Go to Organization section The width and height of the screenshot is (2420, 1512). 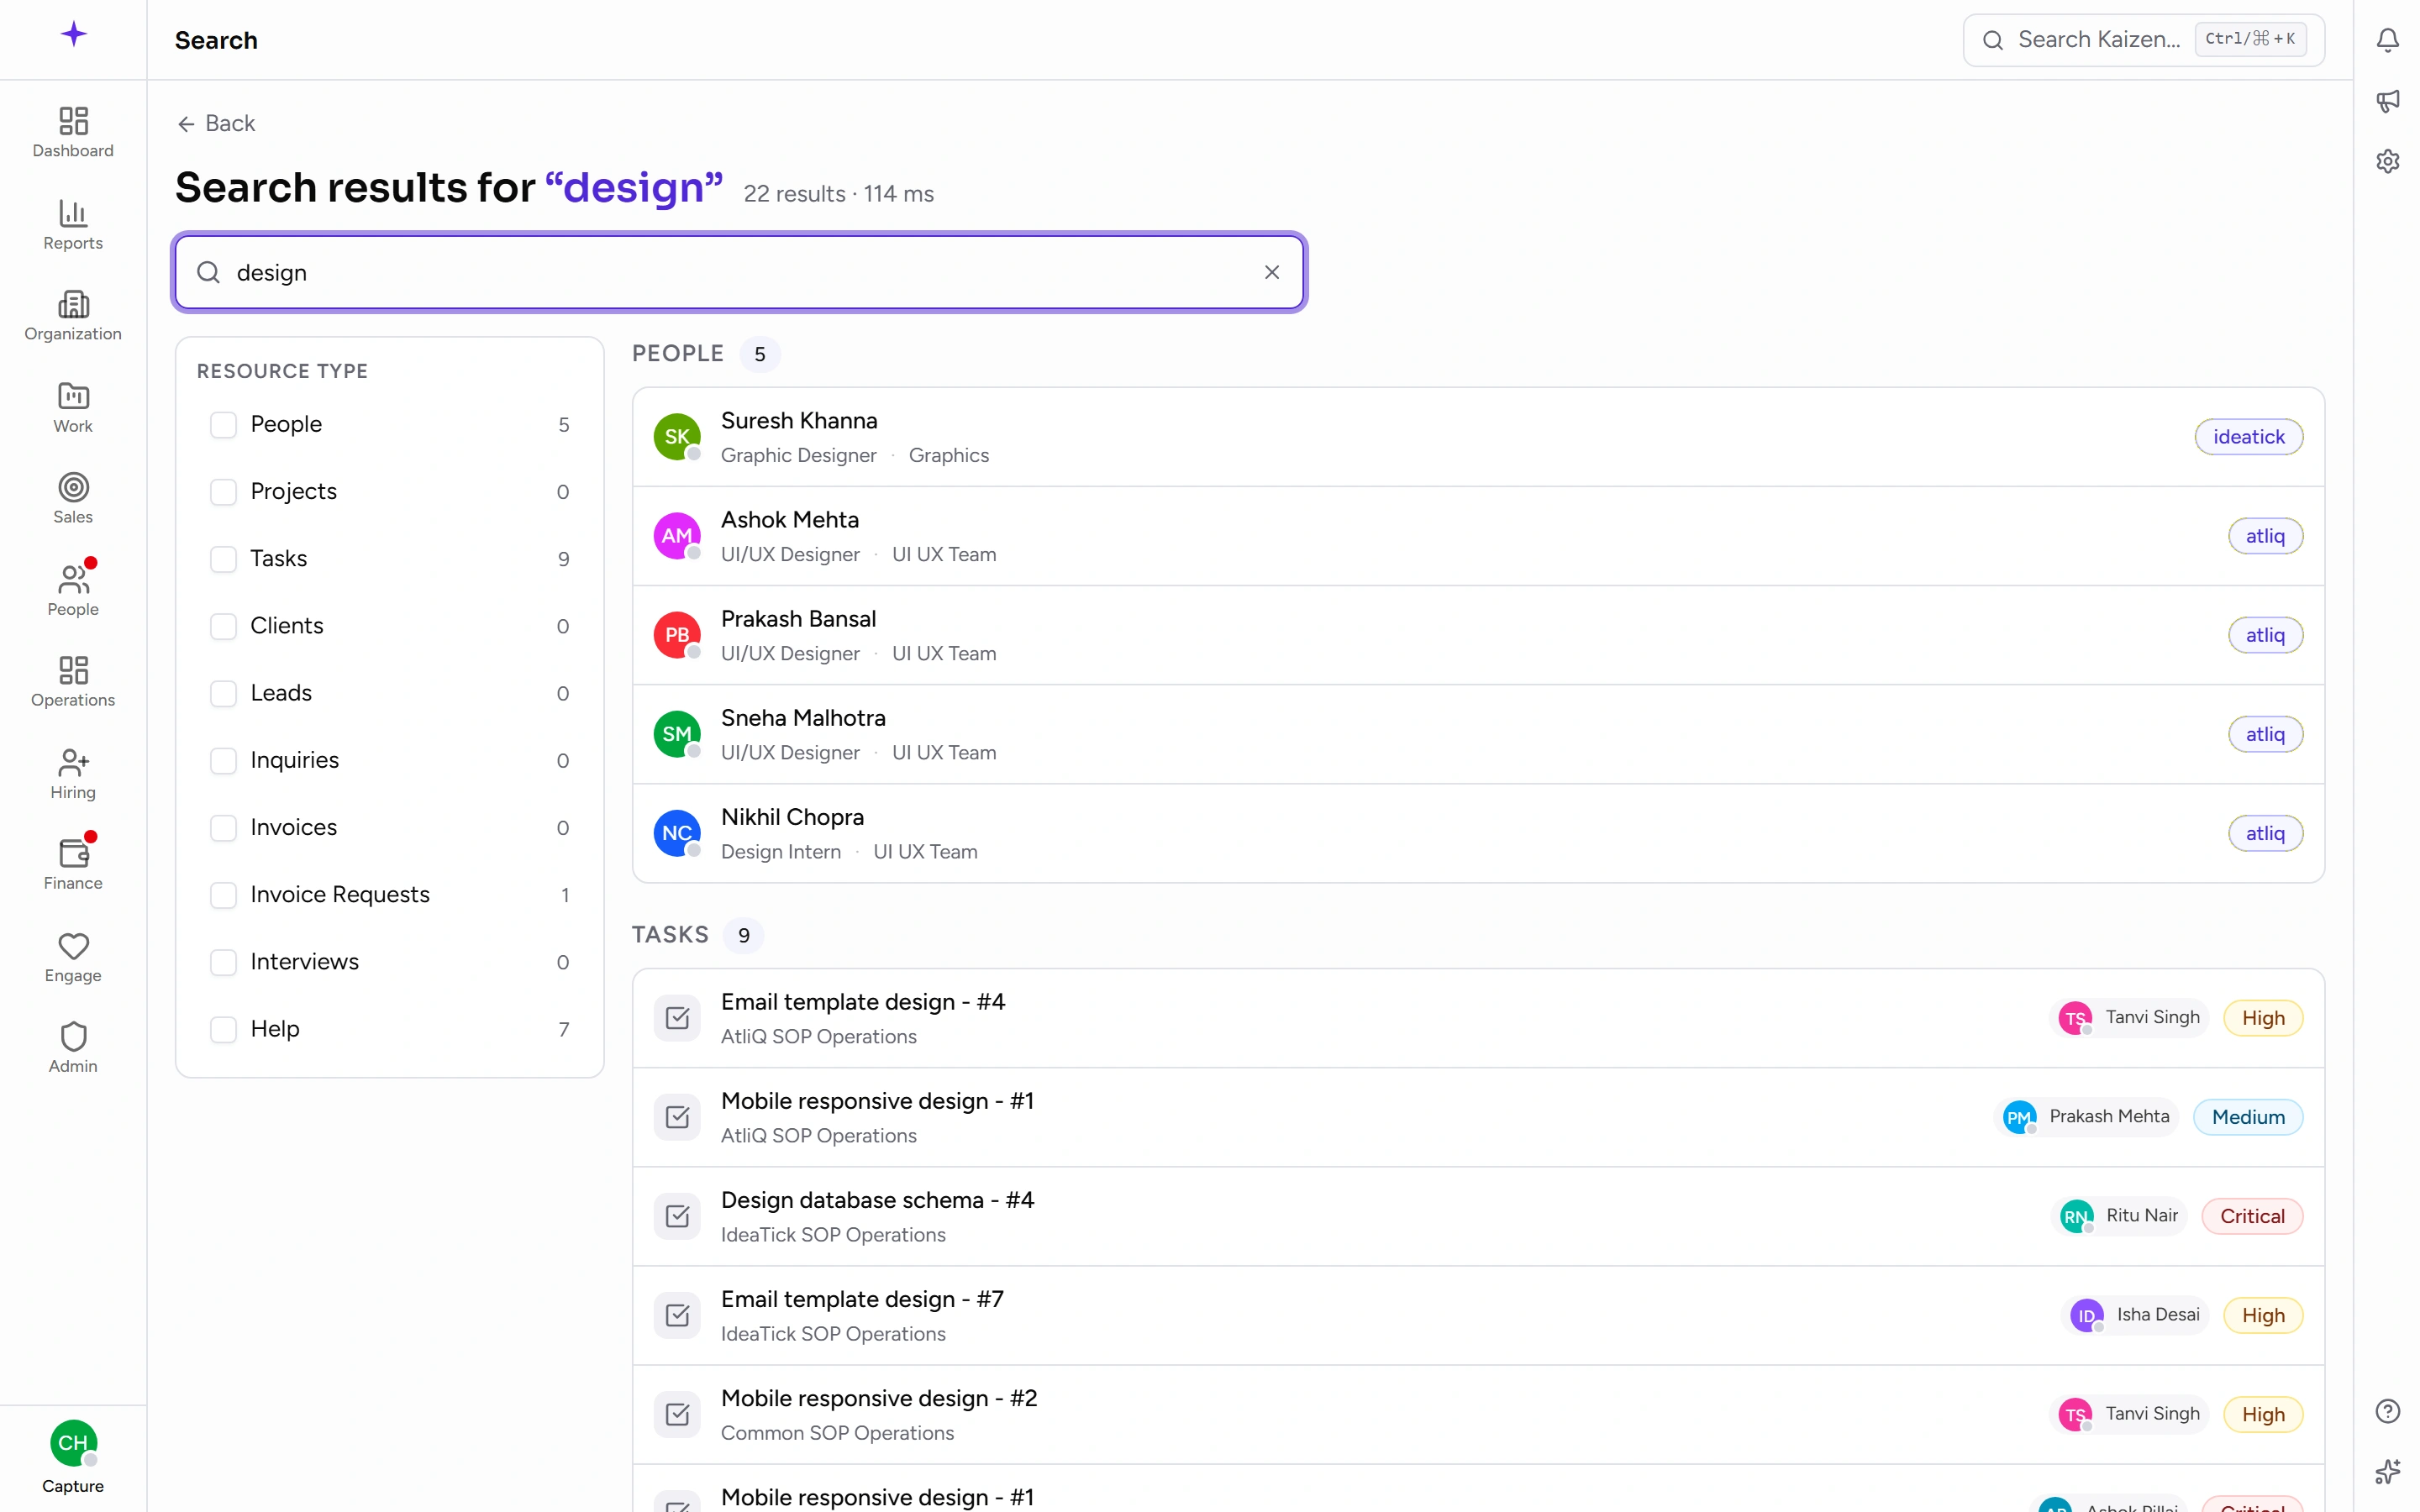73,315
